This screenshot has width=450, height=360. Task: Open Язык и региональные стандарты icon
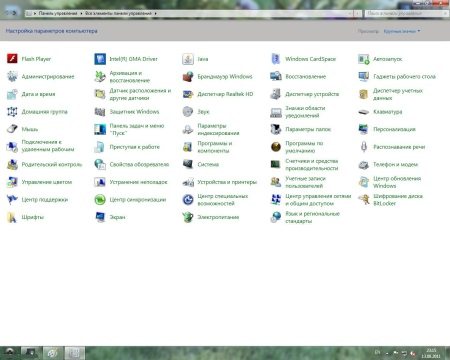coord(276,217)
